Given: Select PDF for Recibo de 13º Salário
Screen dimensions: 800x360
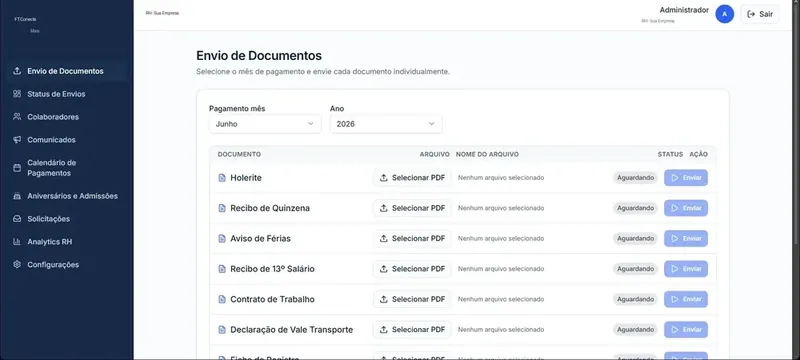Looking at the screenshot, I should (x=412, y=269).
